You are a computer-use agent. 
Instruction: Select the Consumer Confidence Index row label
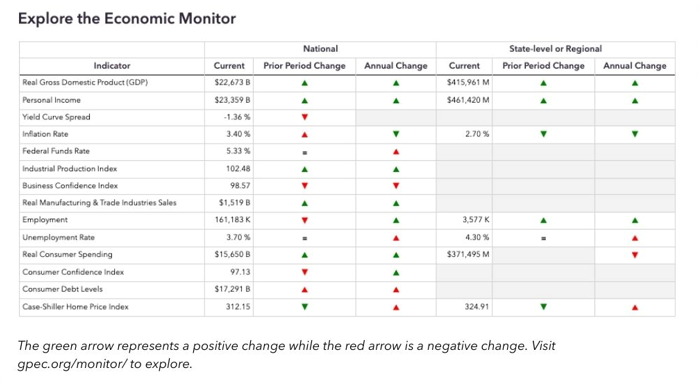click(x=73, y=272)
